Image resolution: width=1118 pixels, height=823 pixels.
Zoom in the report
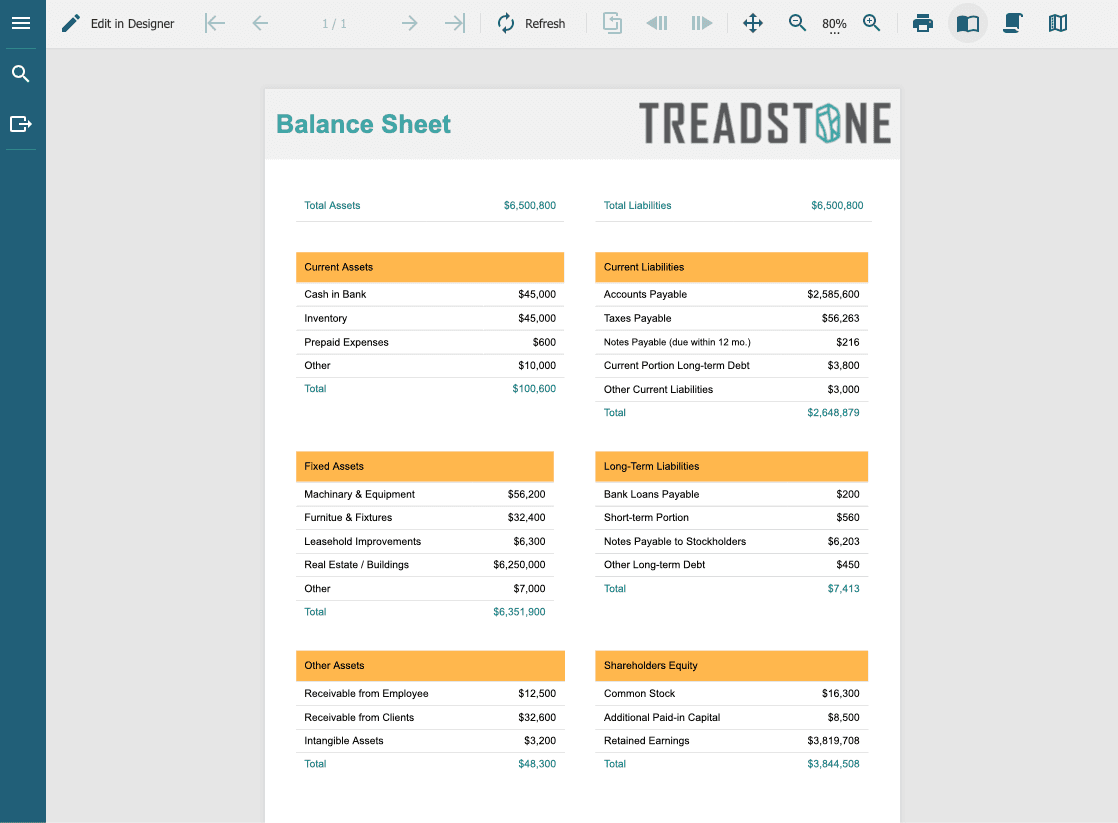point(871,24)
